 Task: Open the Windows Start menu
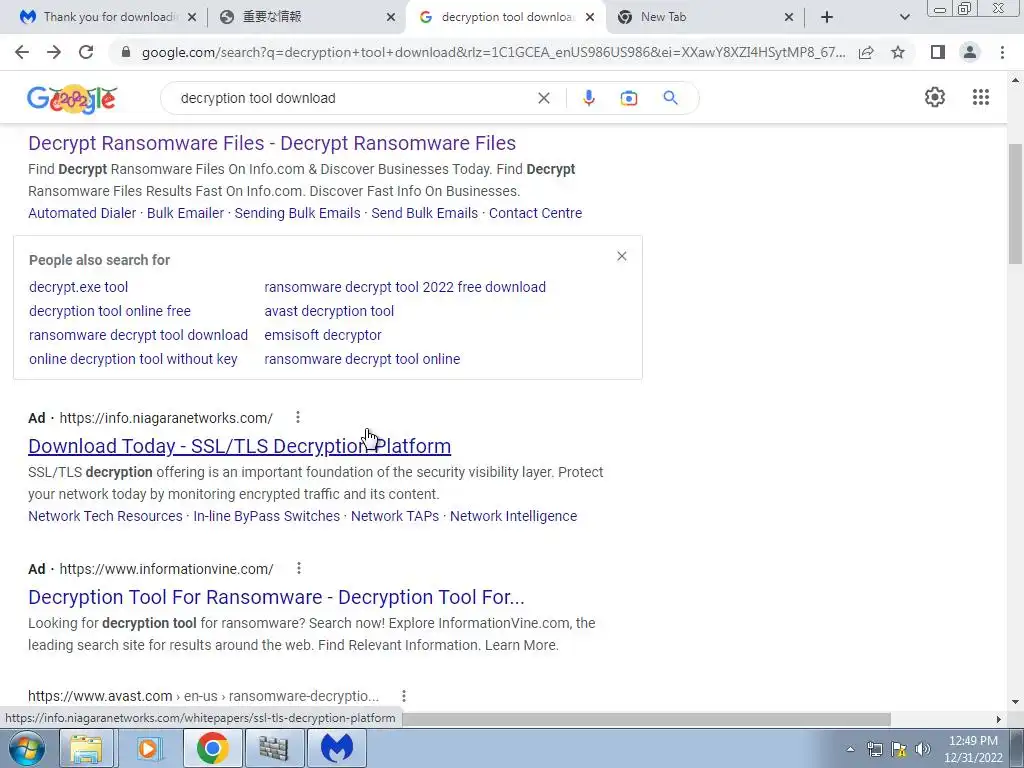[26, 748]
